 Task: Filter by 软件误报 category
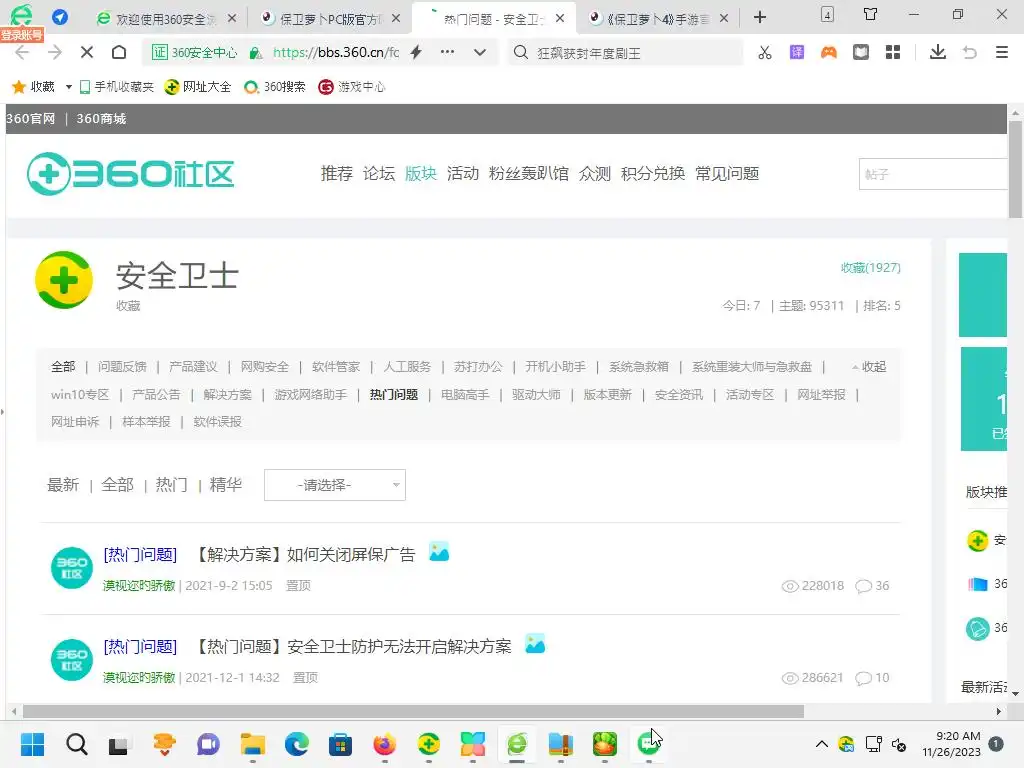[x=217, y=422]
